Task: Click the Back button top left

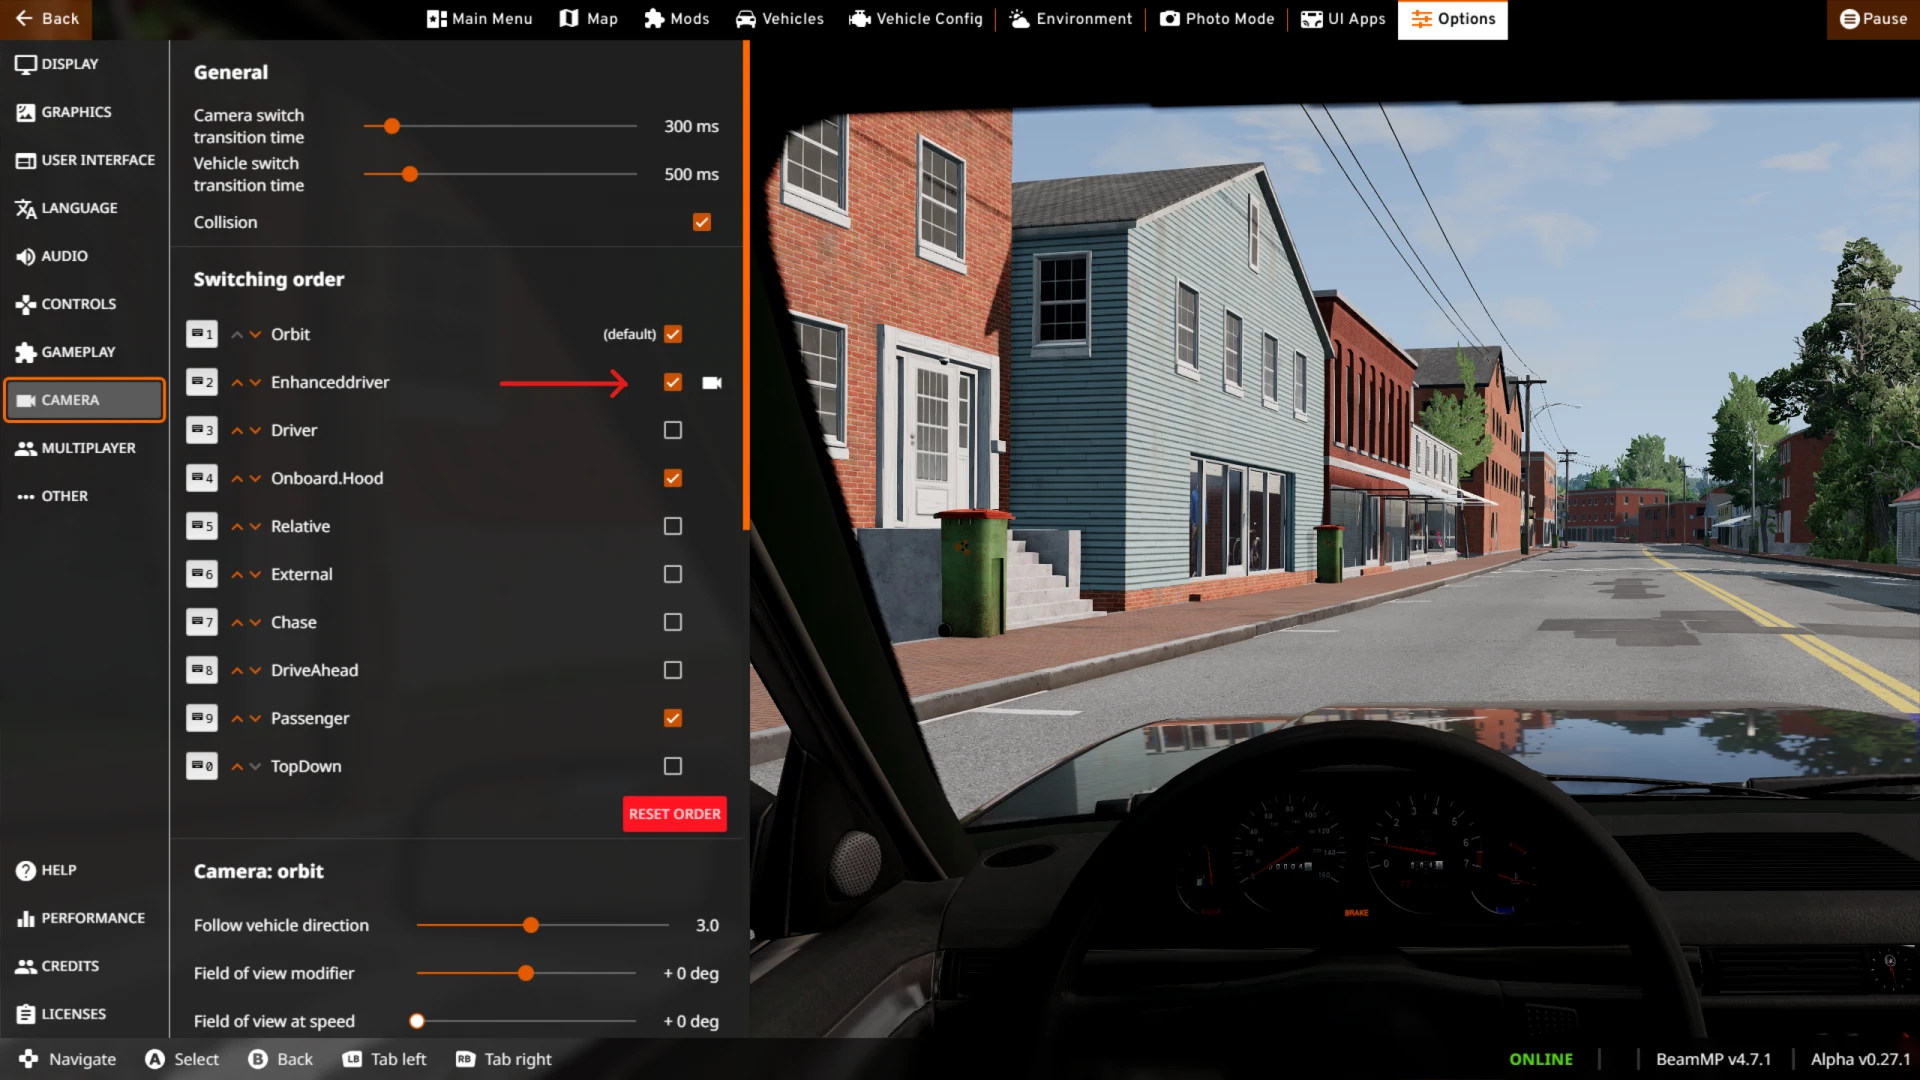Action: 46,18
